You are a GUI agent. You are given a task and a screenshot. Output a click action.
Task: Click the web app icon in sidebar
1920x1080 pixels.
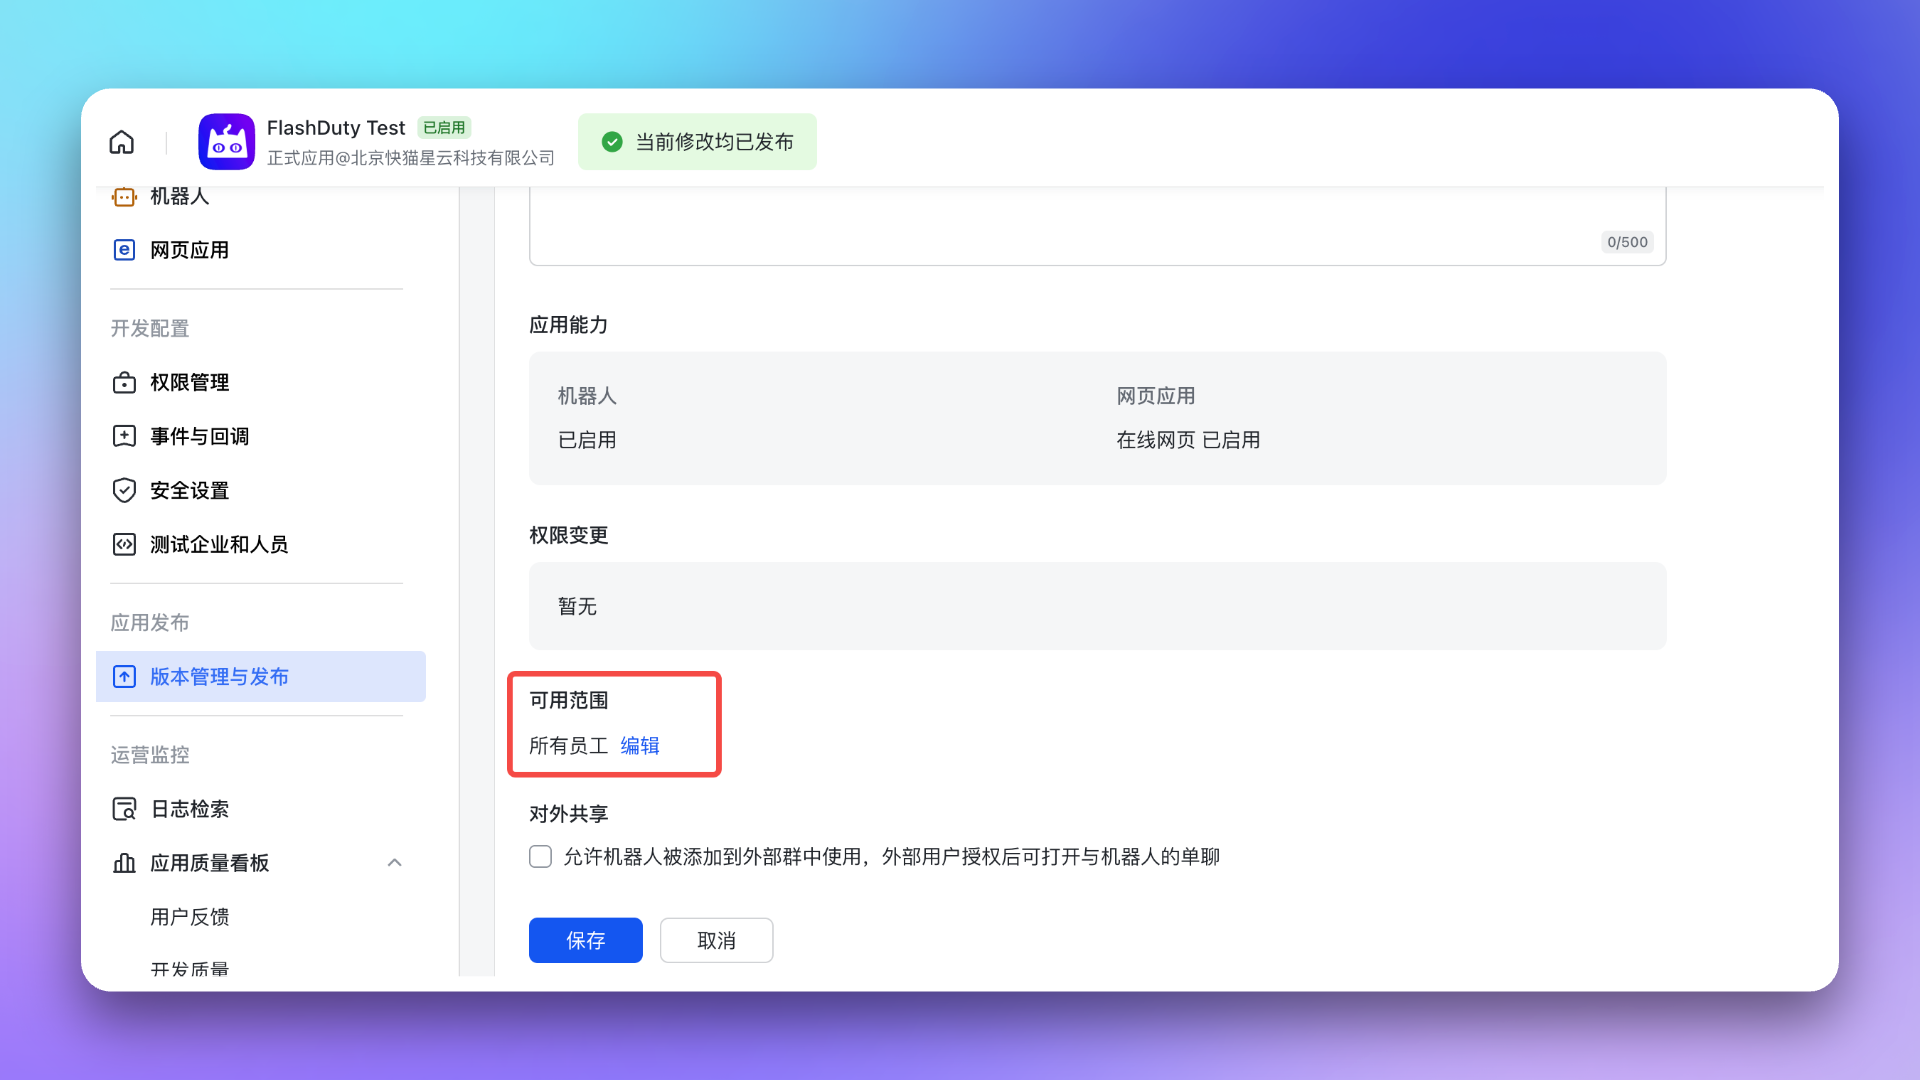124,250
